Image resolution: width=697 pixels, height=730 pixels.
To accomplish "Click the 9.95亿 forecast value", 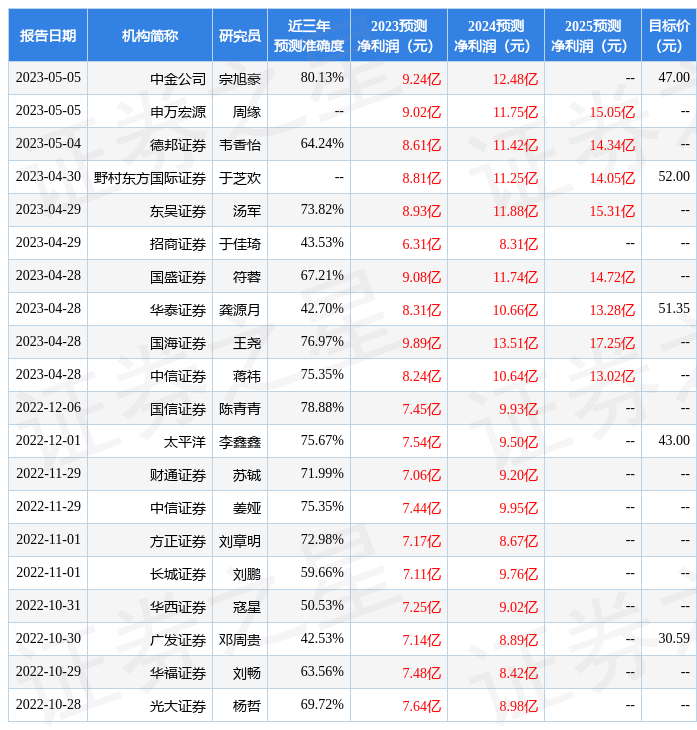I will (518, 508).
